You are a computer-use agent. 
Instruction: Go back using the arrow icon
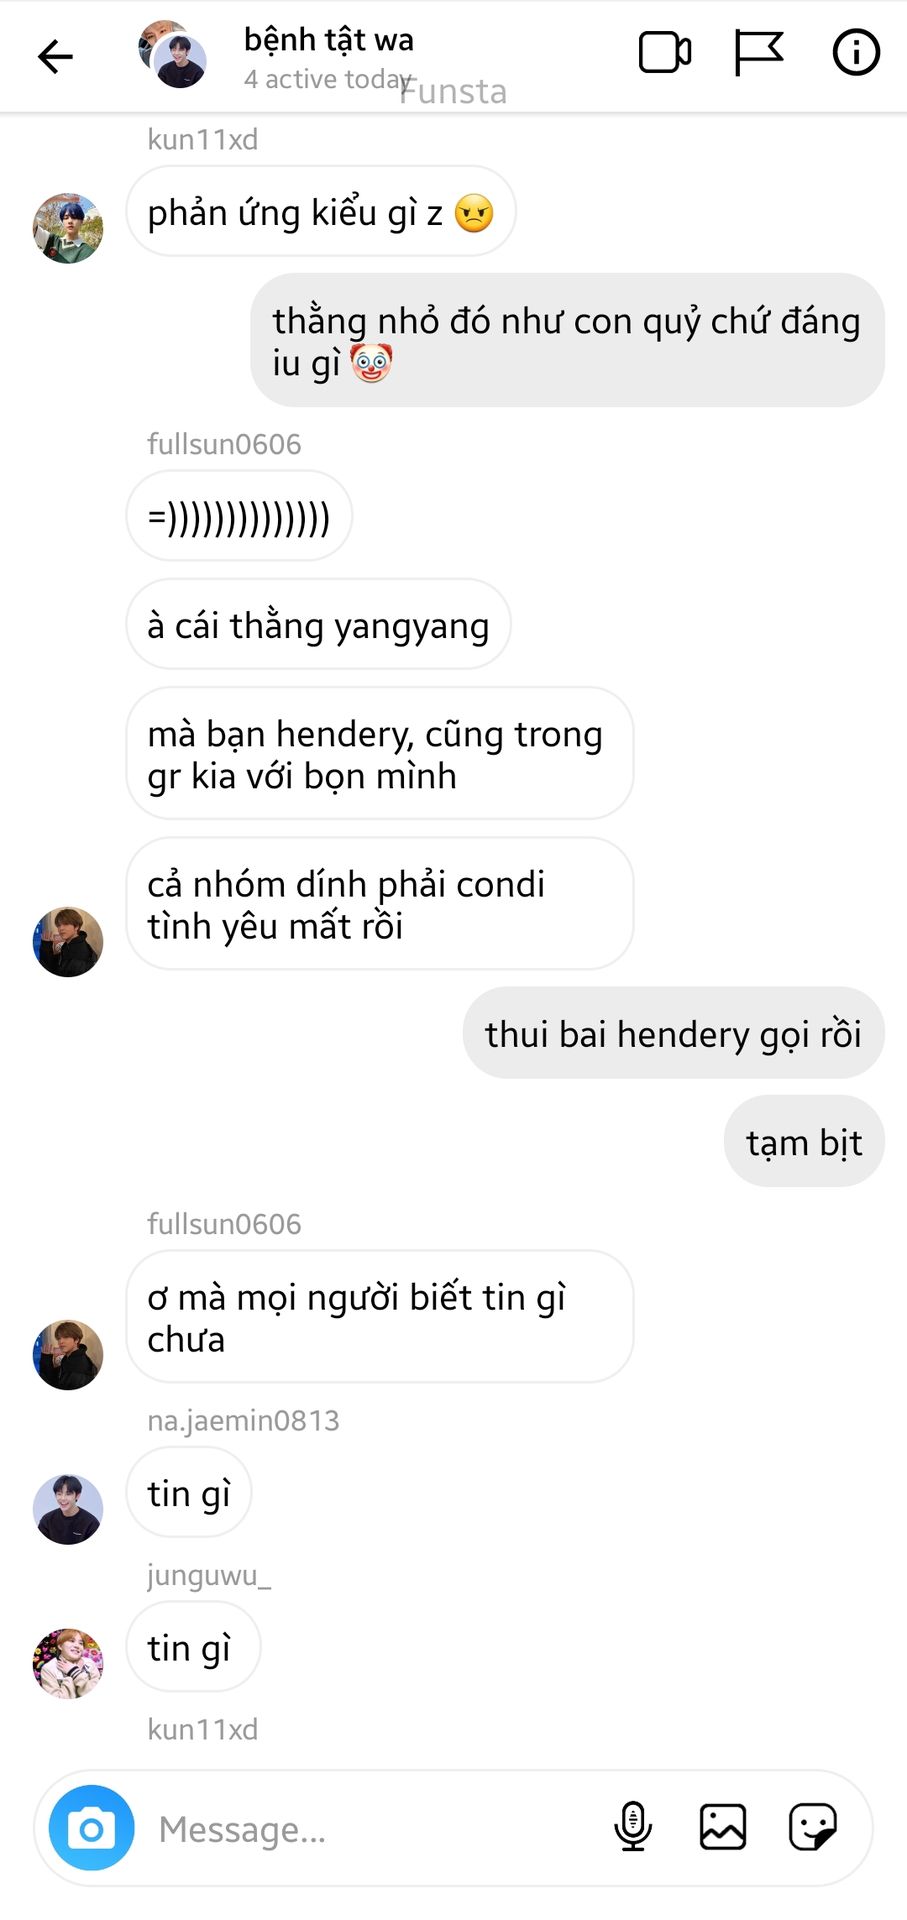[55, 55]
